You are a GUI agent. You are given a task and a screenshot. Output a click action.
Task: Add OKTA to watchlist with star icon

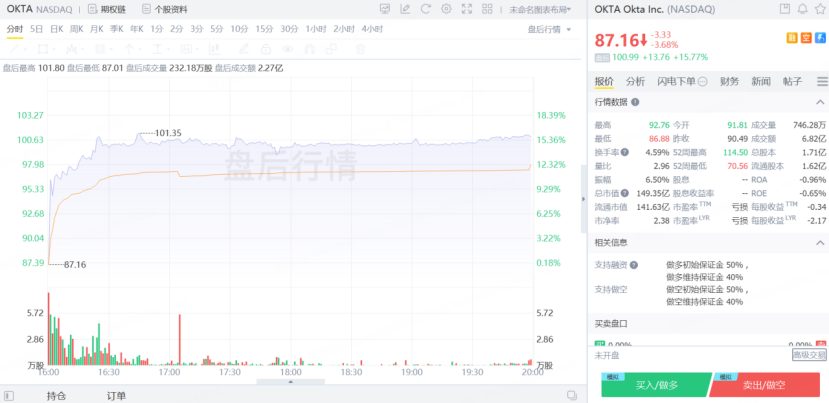(x=820, y=9)
